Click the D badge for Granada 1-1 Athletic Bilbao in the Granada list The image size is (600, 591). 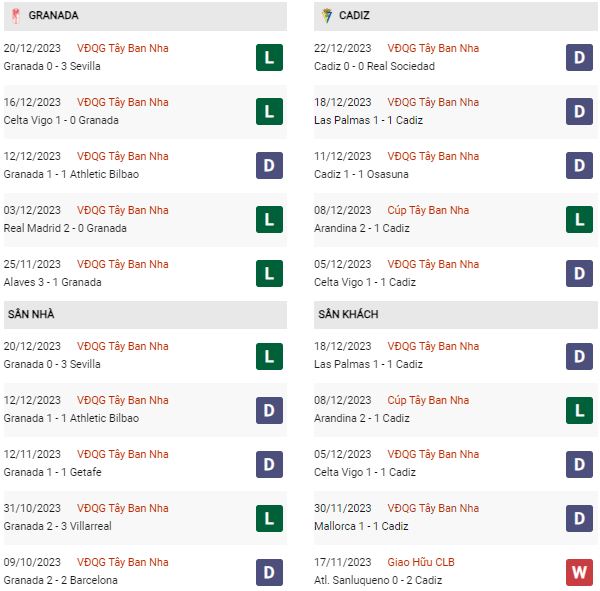(269, 165)
